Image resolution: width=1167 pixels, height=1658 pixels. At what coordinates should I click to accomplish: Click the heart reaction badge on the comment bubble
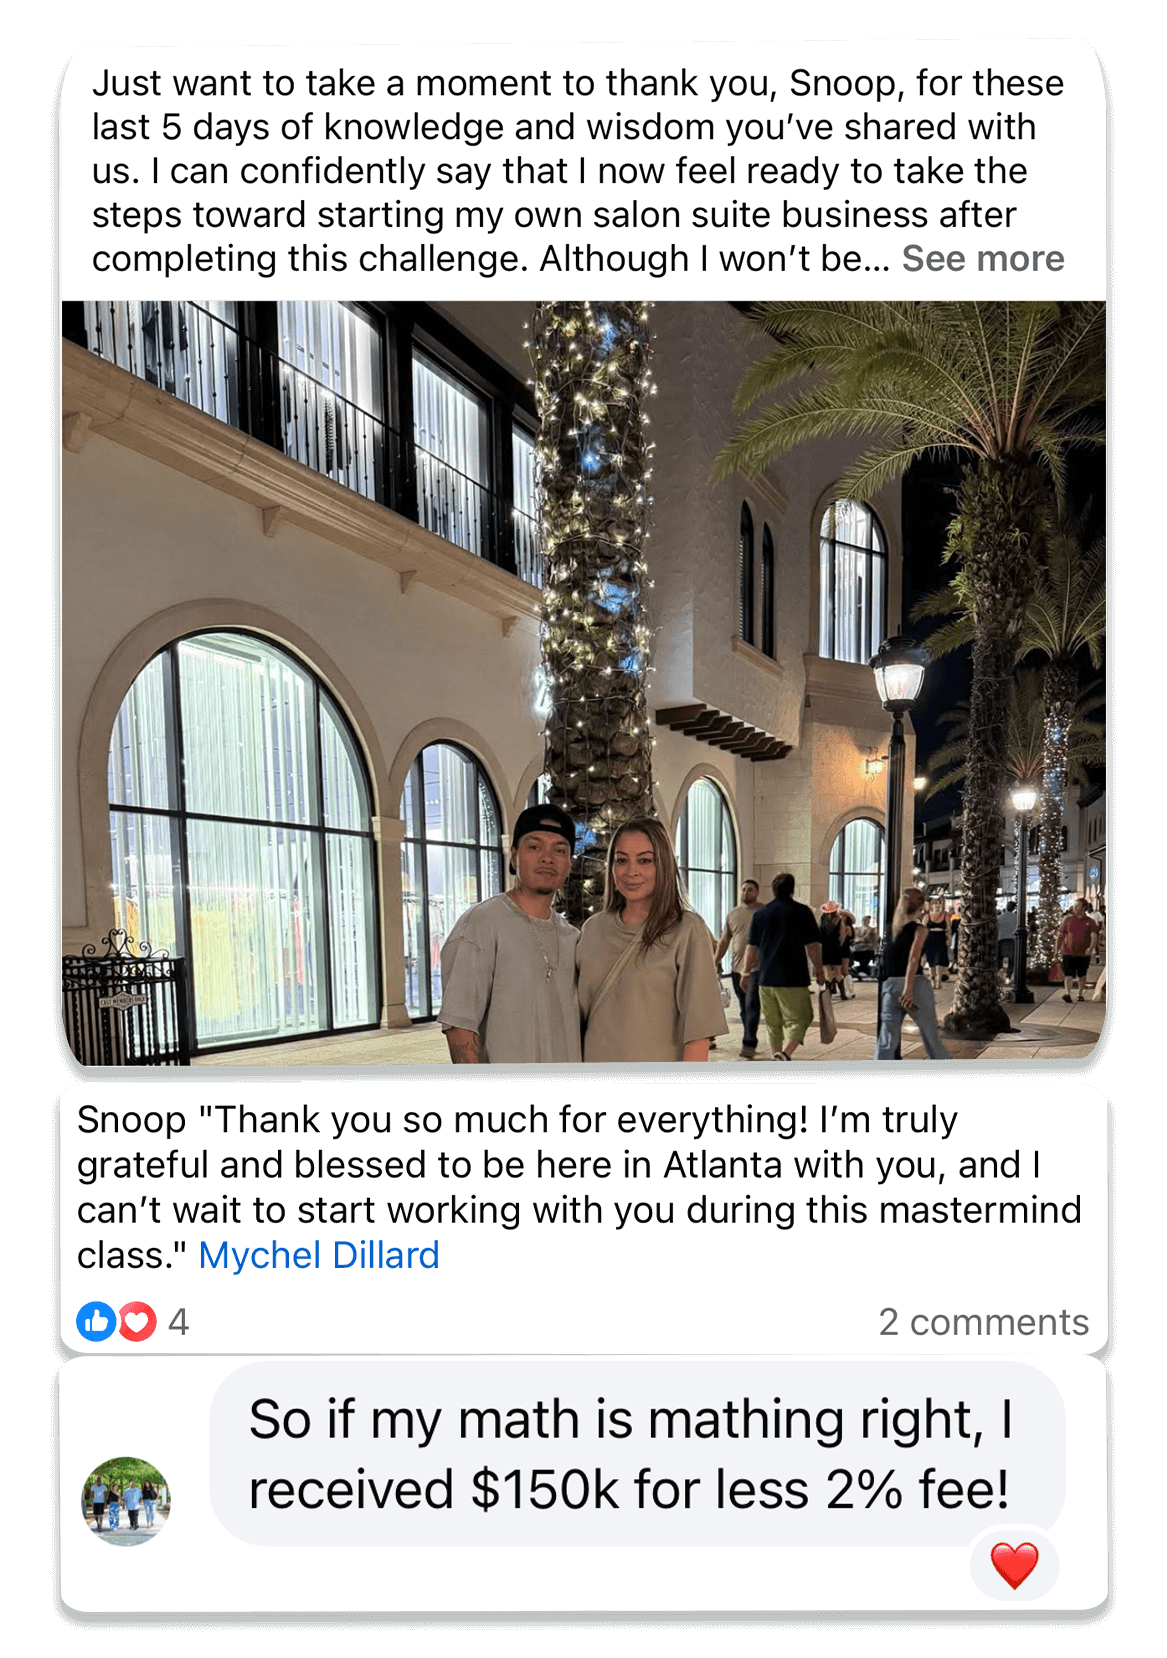point(1014,1564)
